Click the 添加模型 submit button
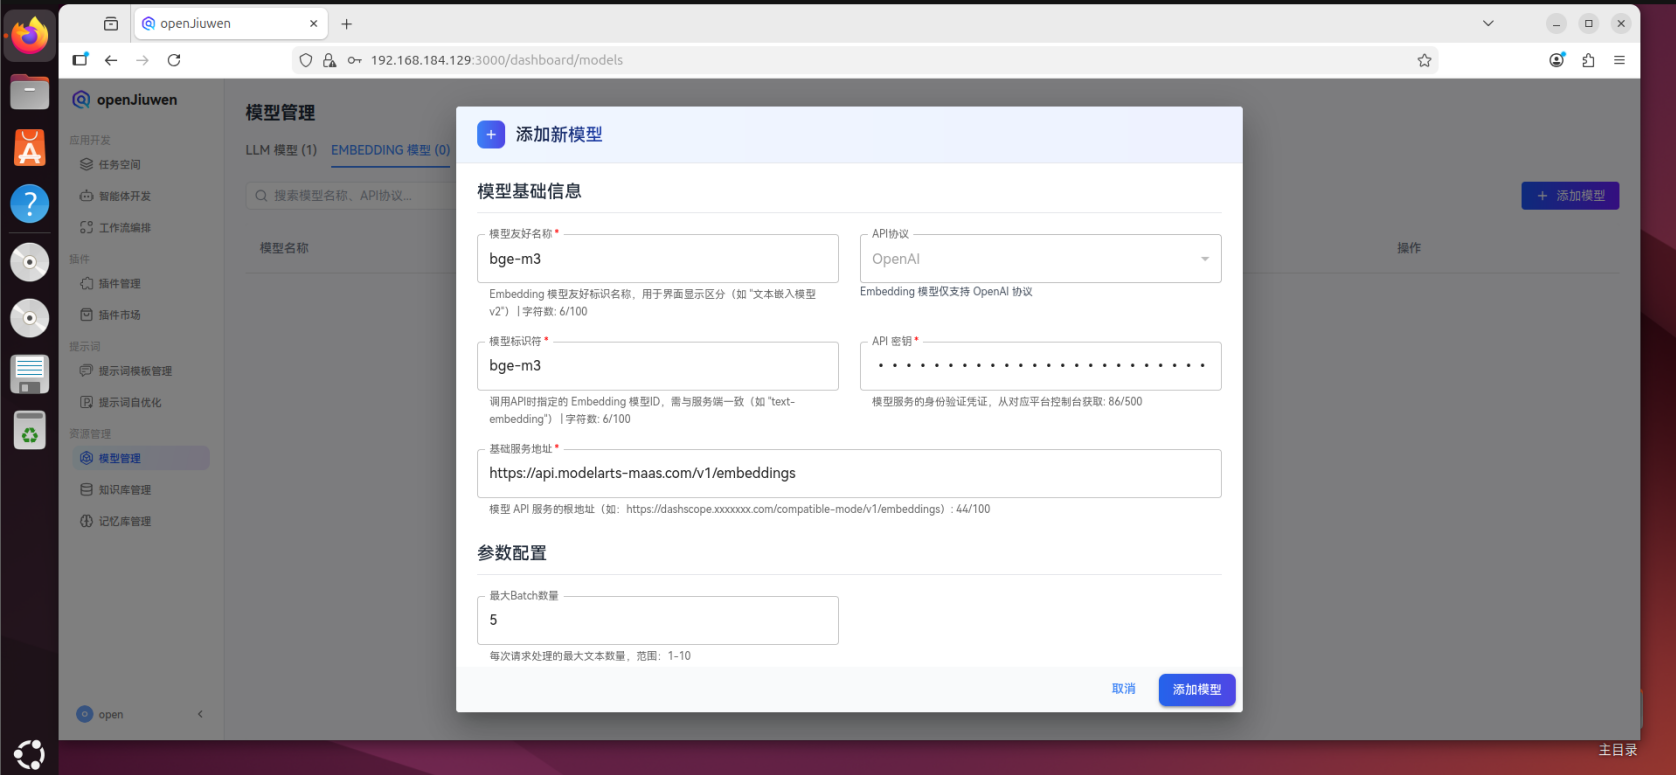Image resolution: width=1676 pixels, height=775 pixels. pyautogui.click(x=1197, y=690)
